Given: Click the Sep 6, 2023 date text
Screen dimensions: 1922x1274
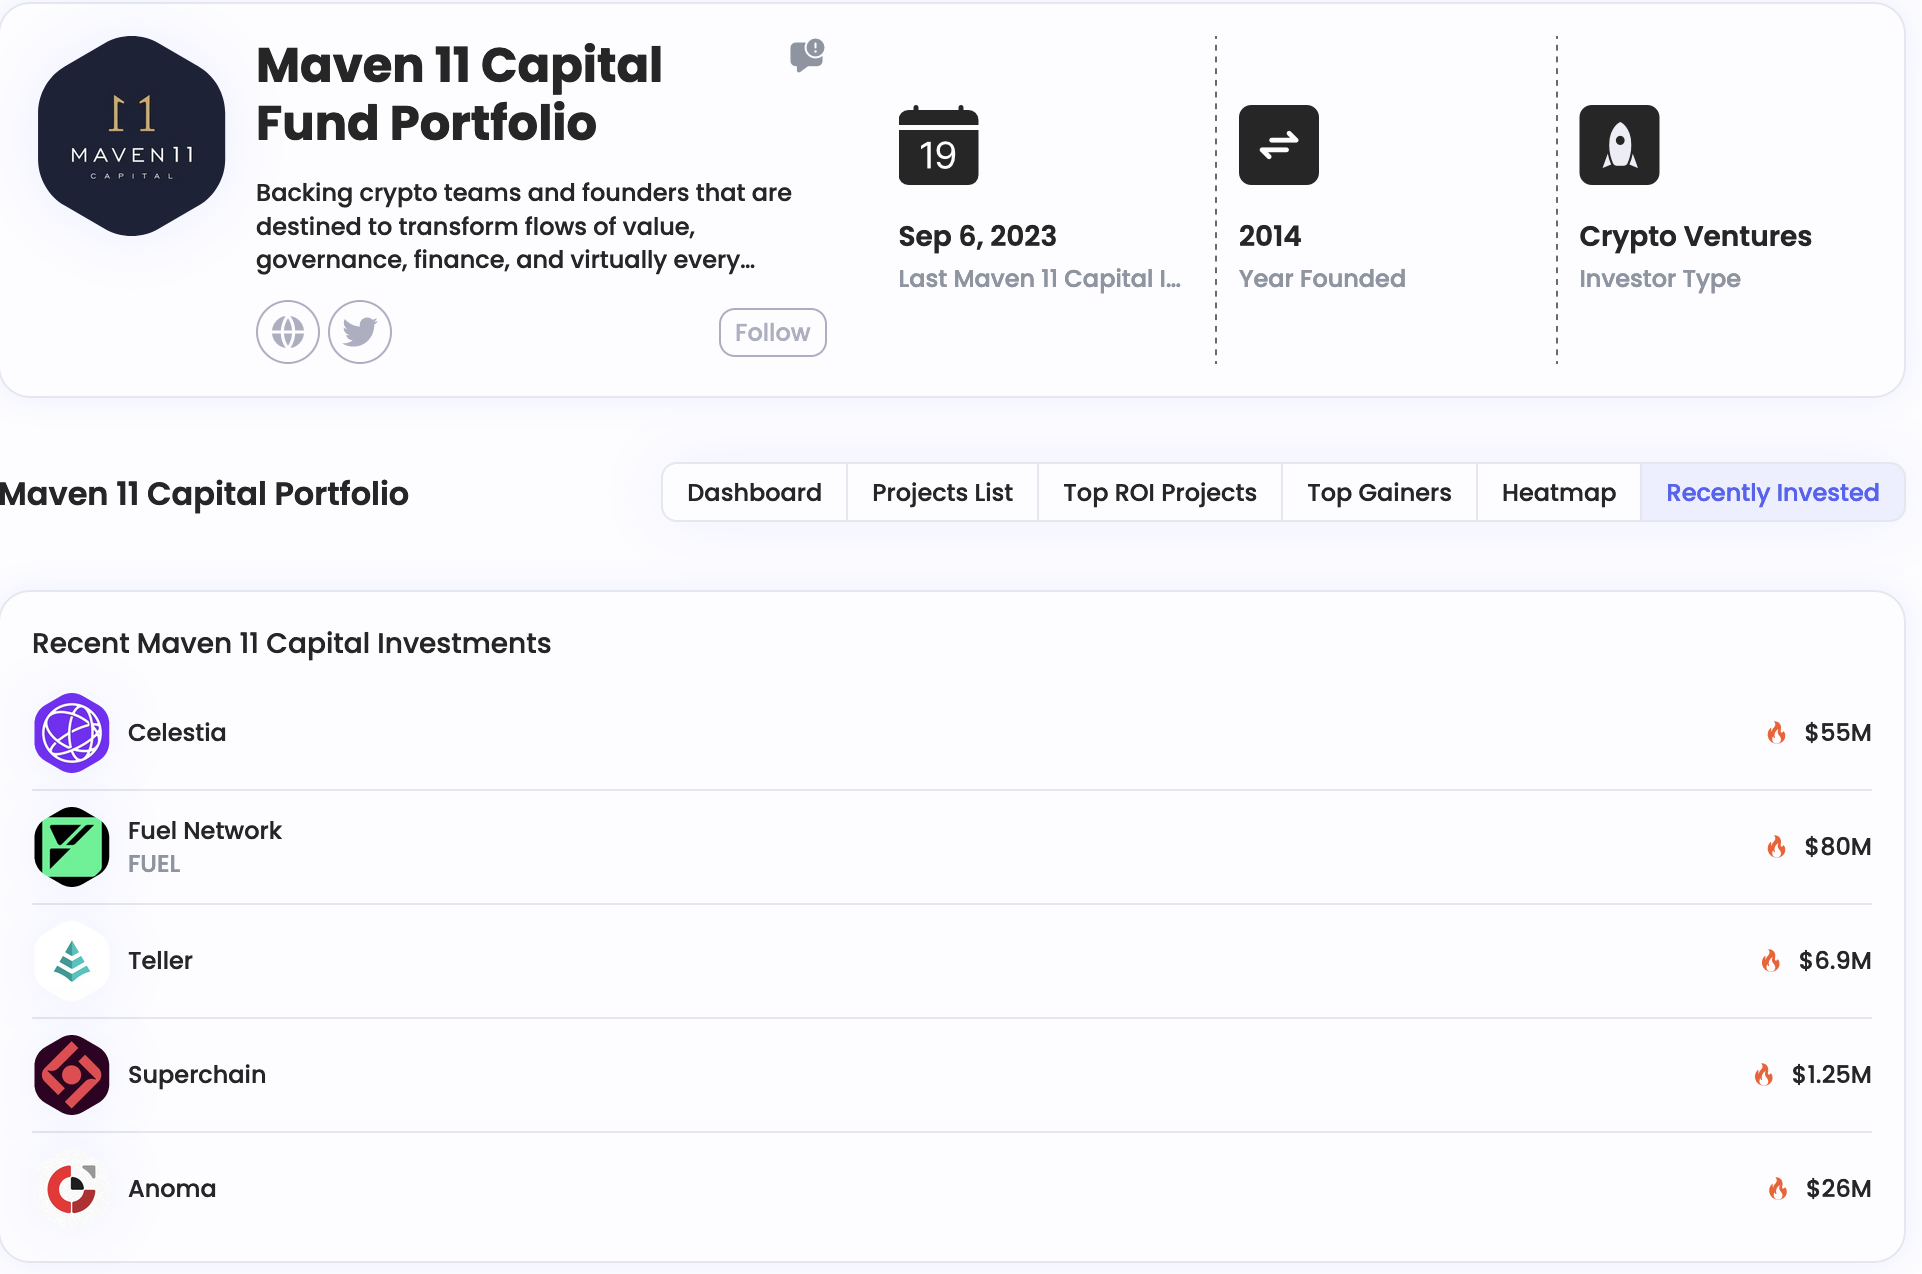Looking at the screenshot, I should pos(977,236).
